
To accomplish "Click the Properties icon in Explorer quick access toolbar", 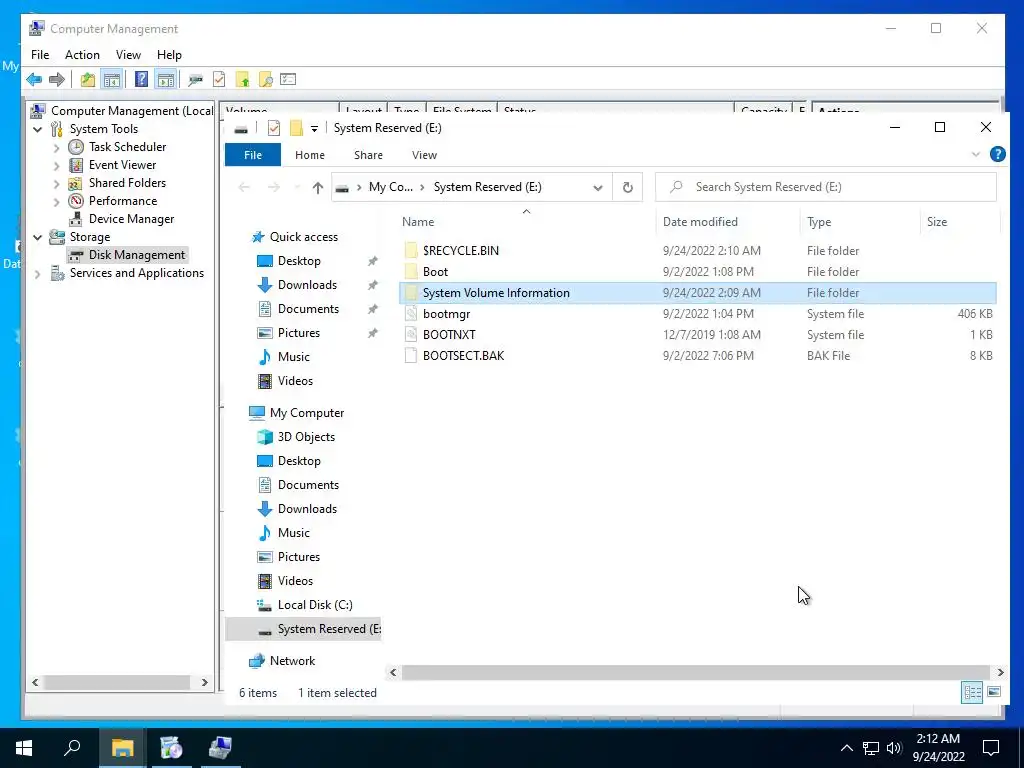I will [x=274, y=128].
